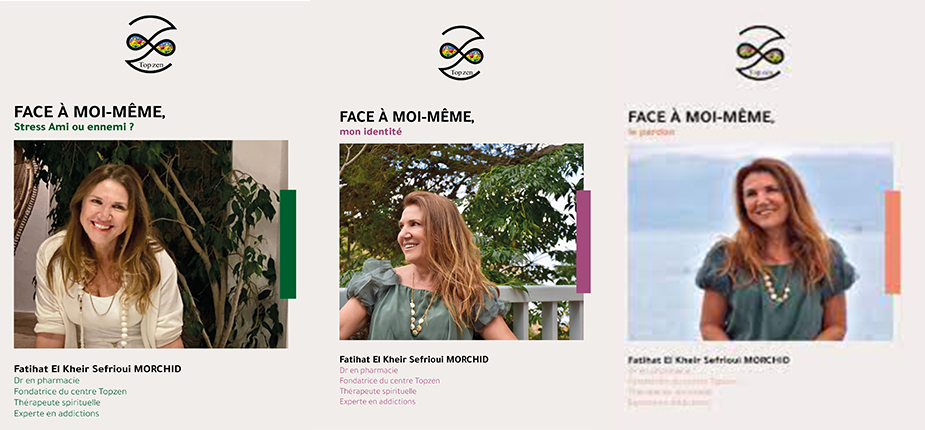This screenshot has width=925, height=430.
Task: Select the purple accent bar beside the photo
Action: (x=583, y=241)
